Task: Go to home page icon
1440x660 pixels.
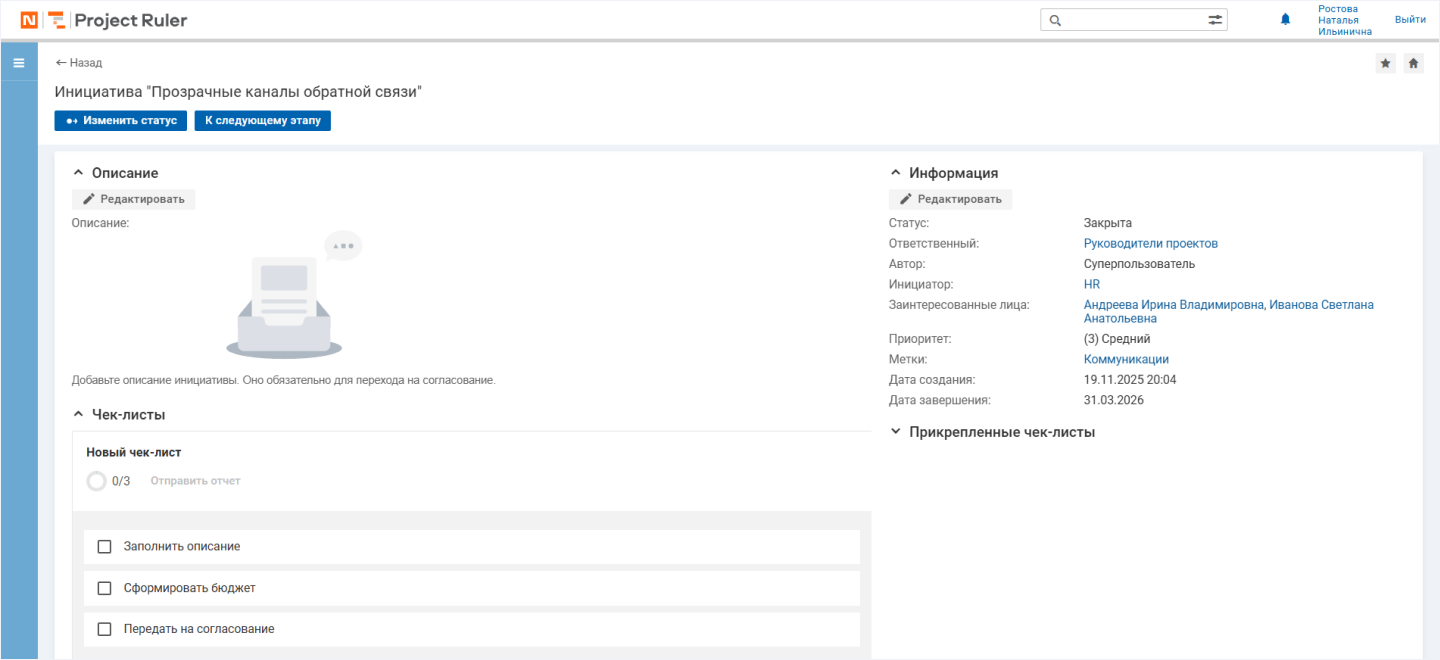Action: (x=1413, y=63)
